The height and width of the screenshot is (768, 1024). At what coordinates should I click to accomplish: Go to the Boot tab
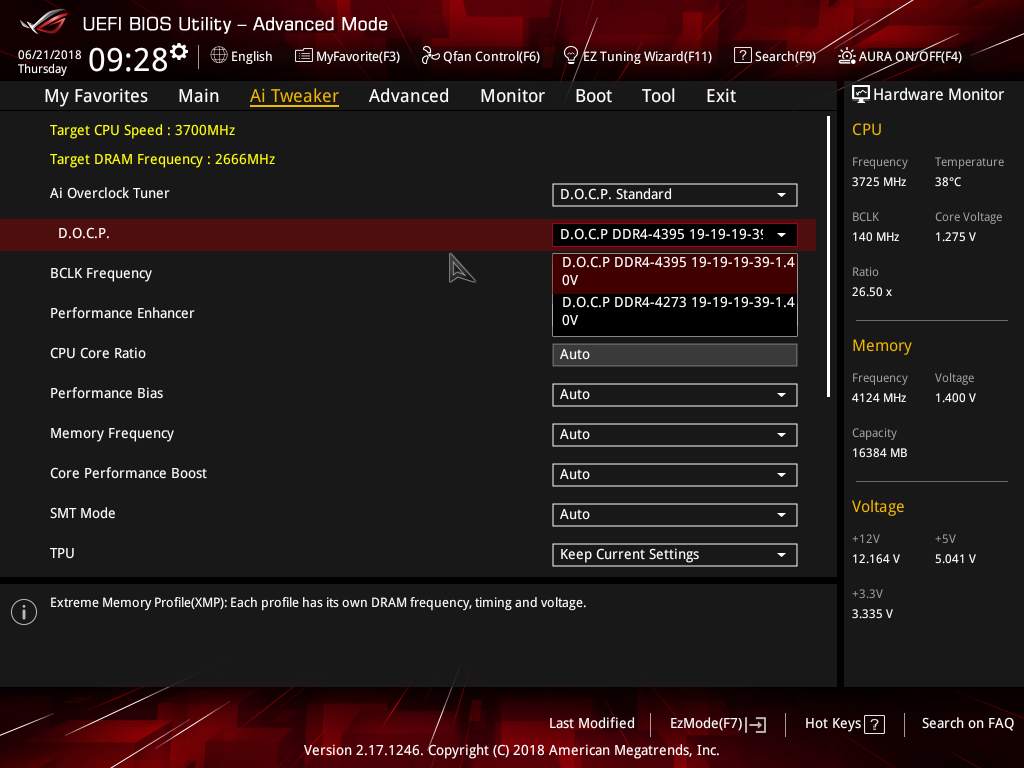coord(594,96)
